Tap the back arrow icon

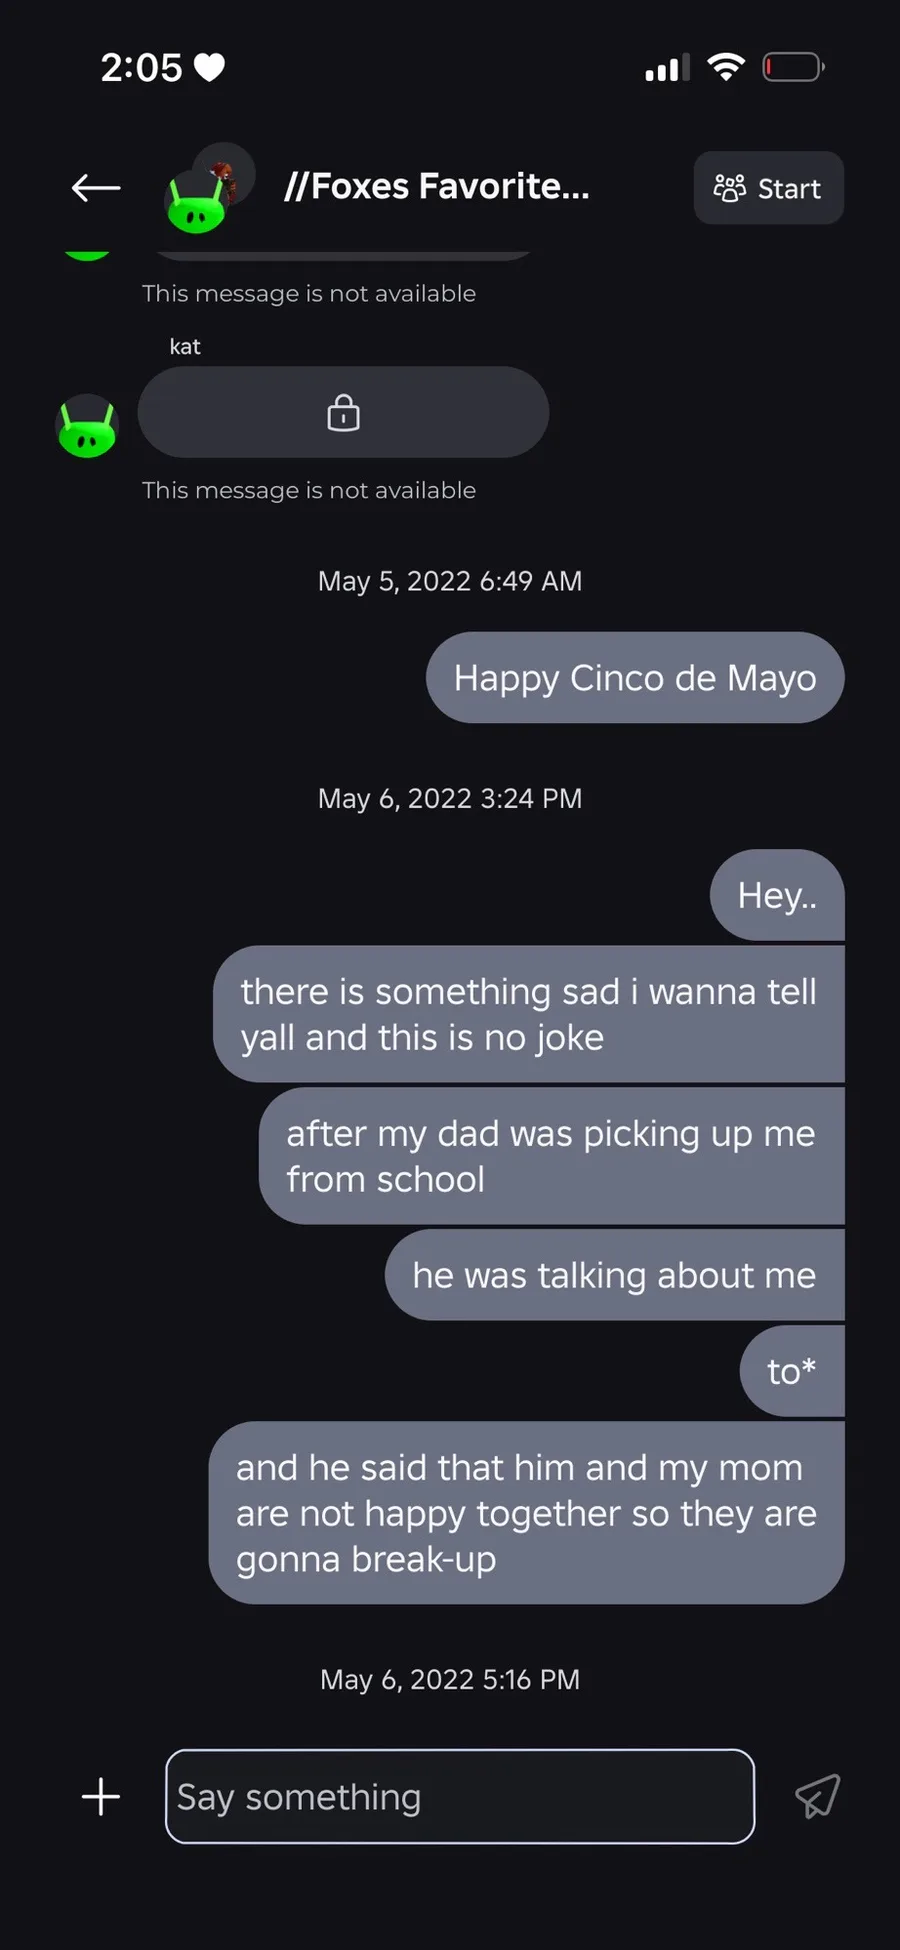point(96,188)
